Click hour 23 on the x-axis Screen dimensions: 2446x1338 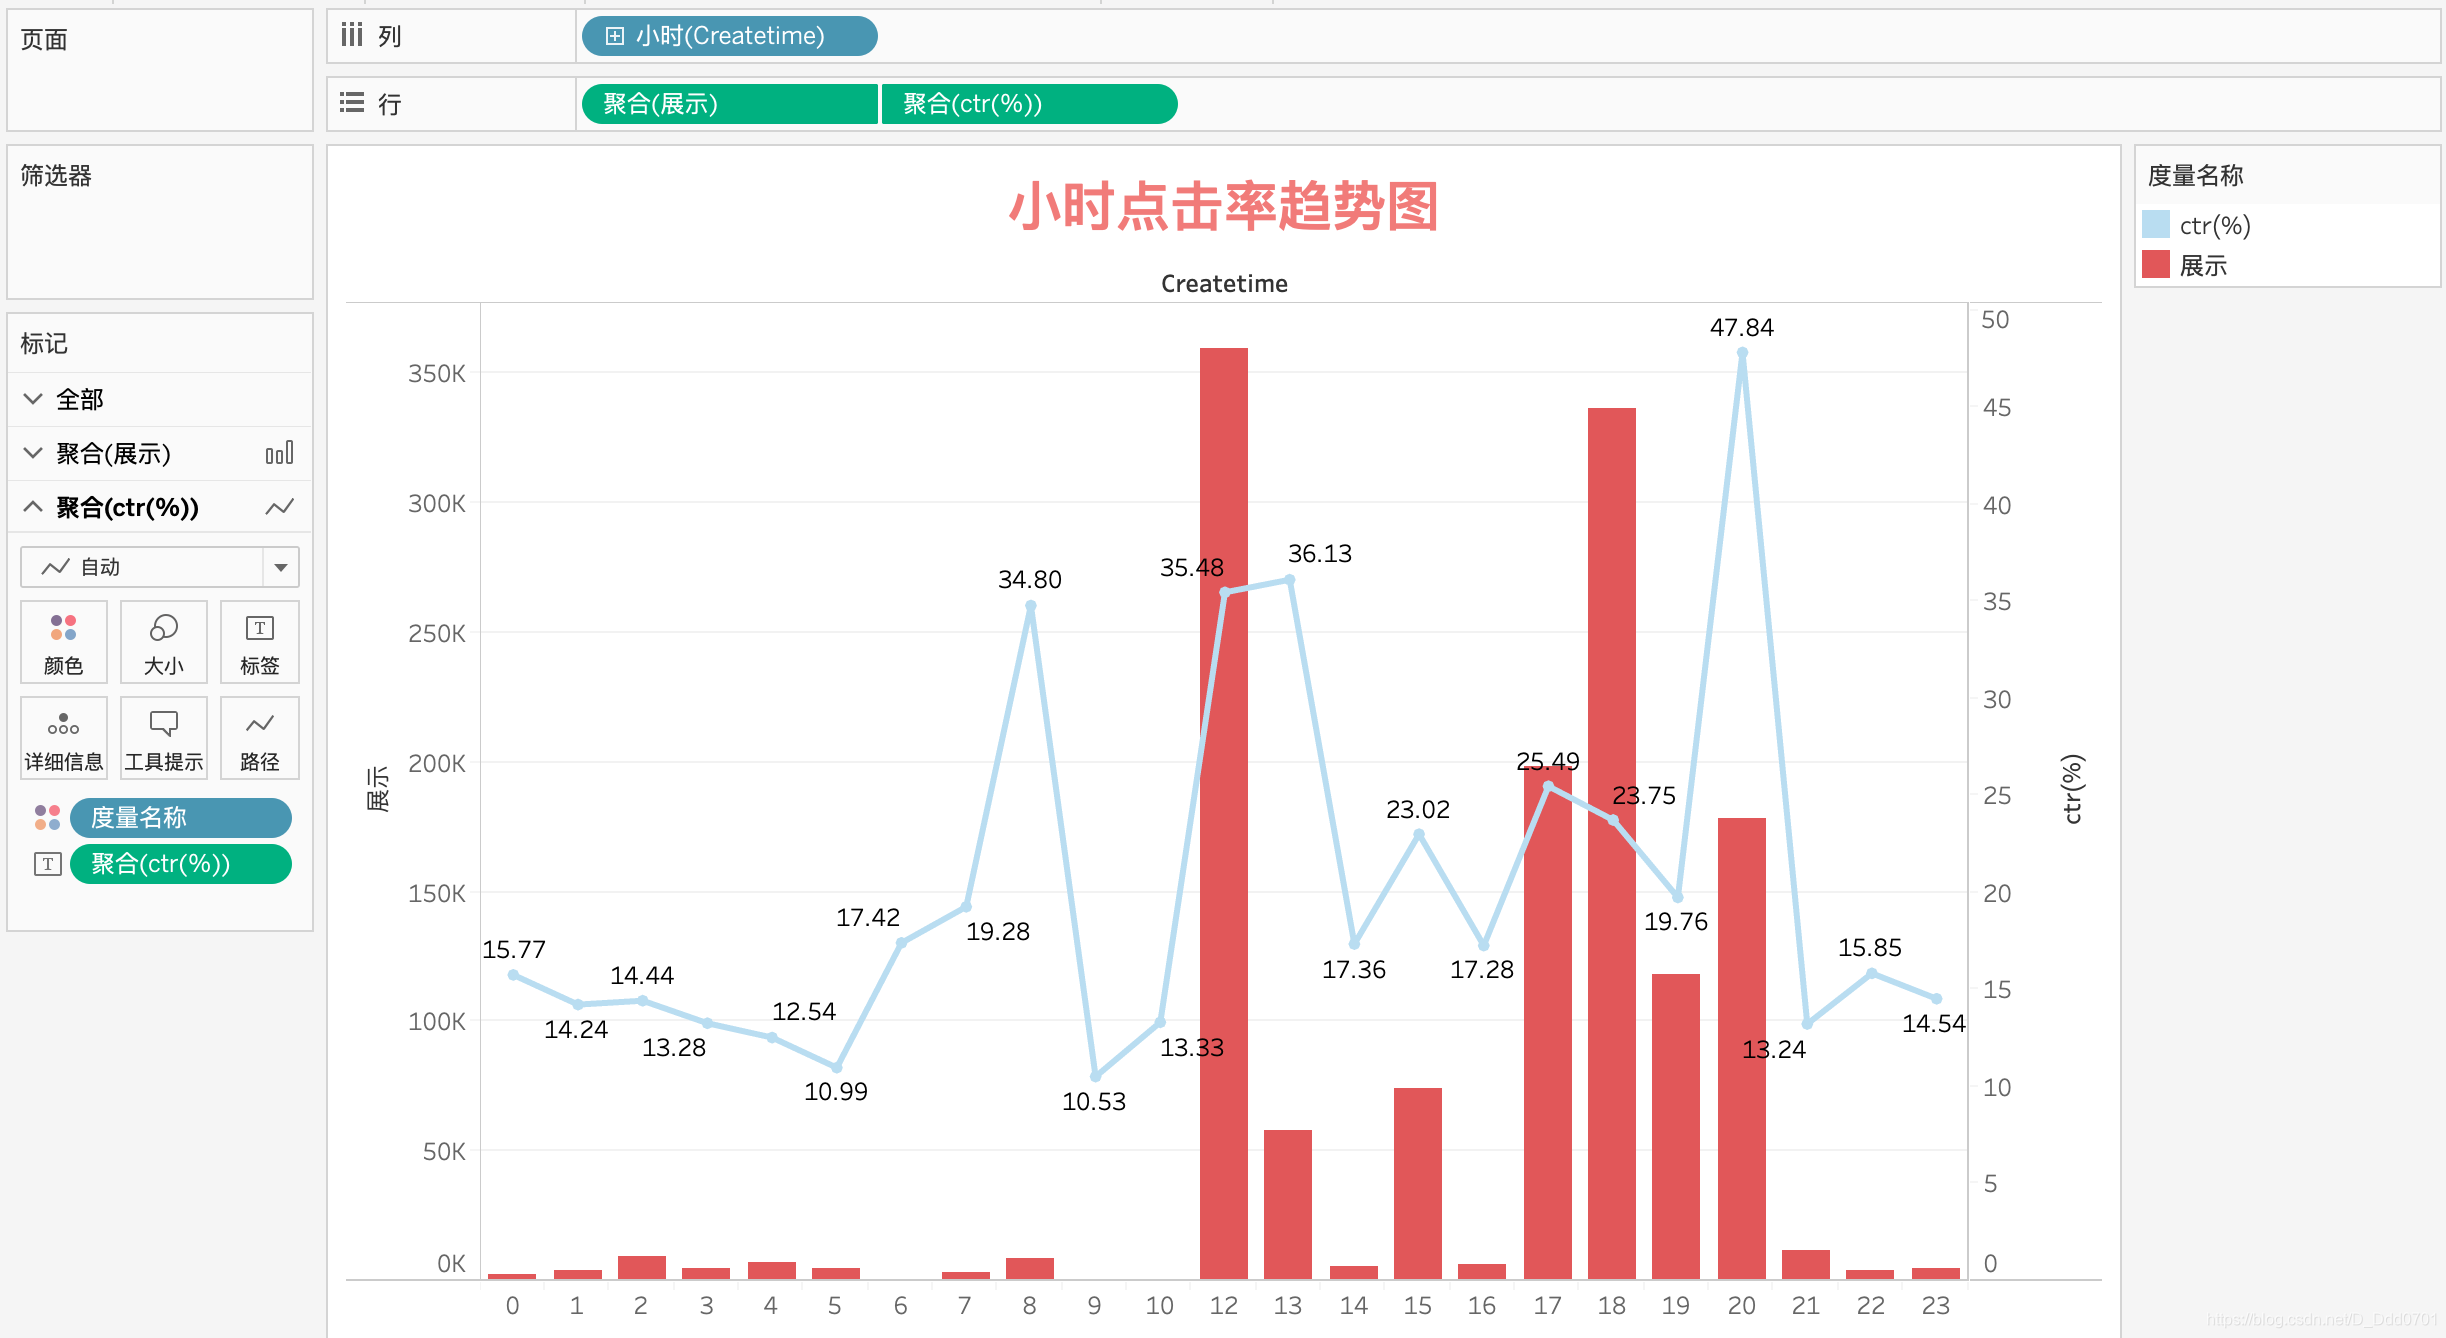pos(1936,1306)
